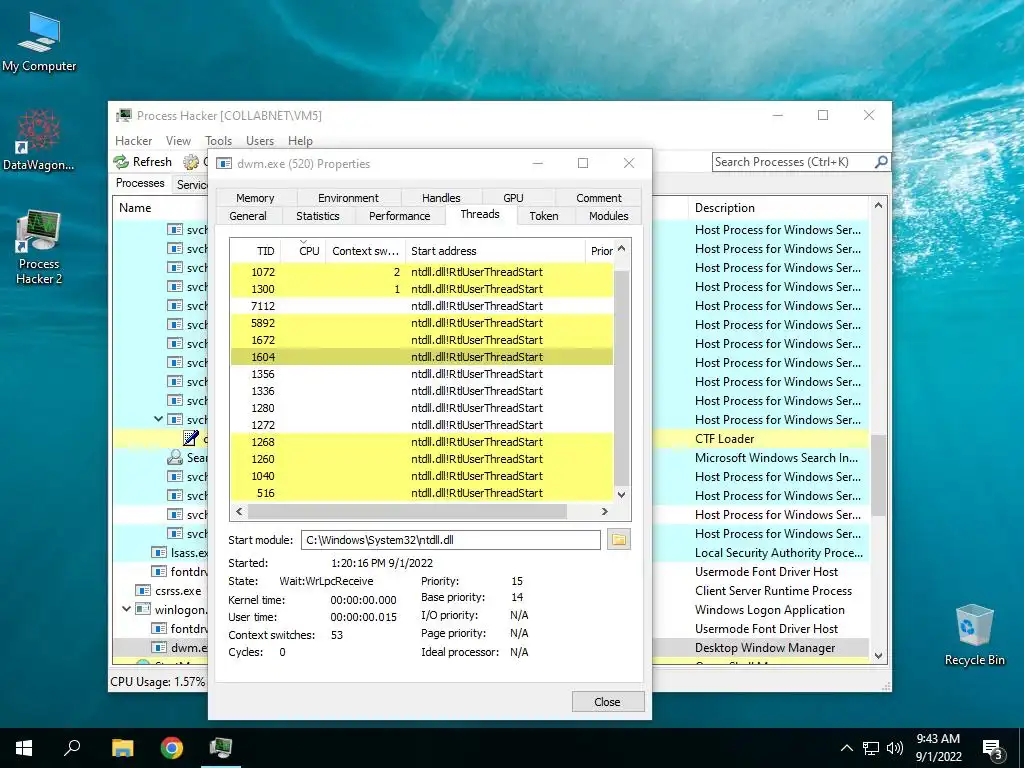Collapse the svchost tree node above CTF Loader
Screen dimensions: 1024x768
(x=158, y=419)
